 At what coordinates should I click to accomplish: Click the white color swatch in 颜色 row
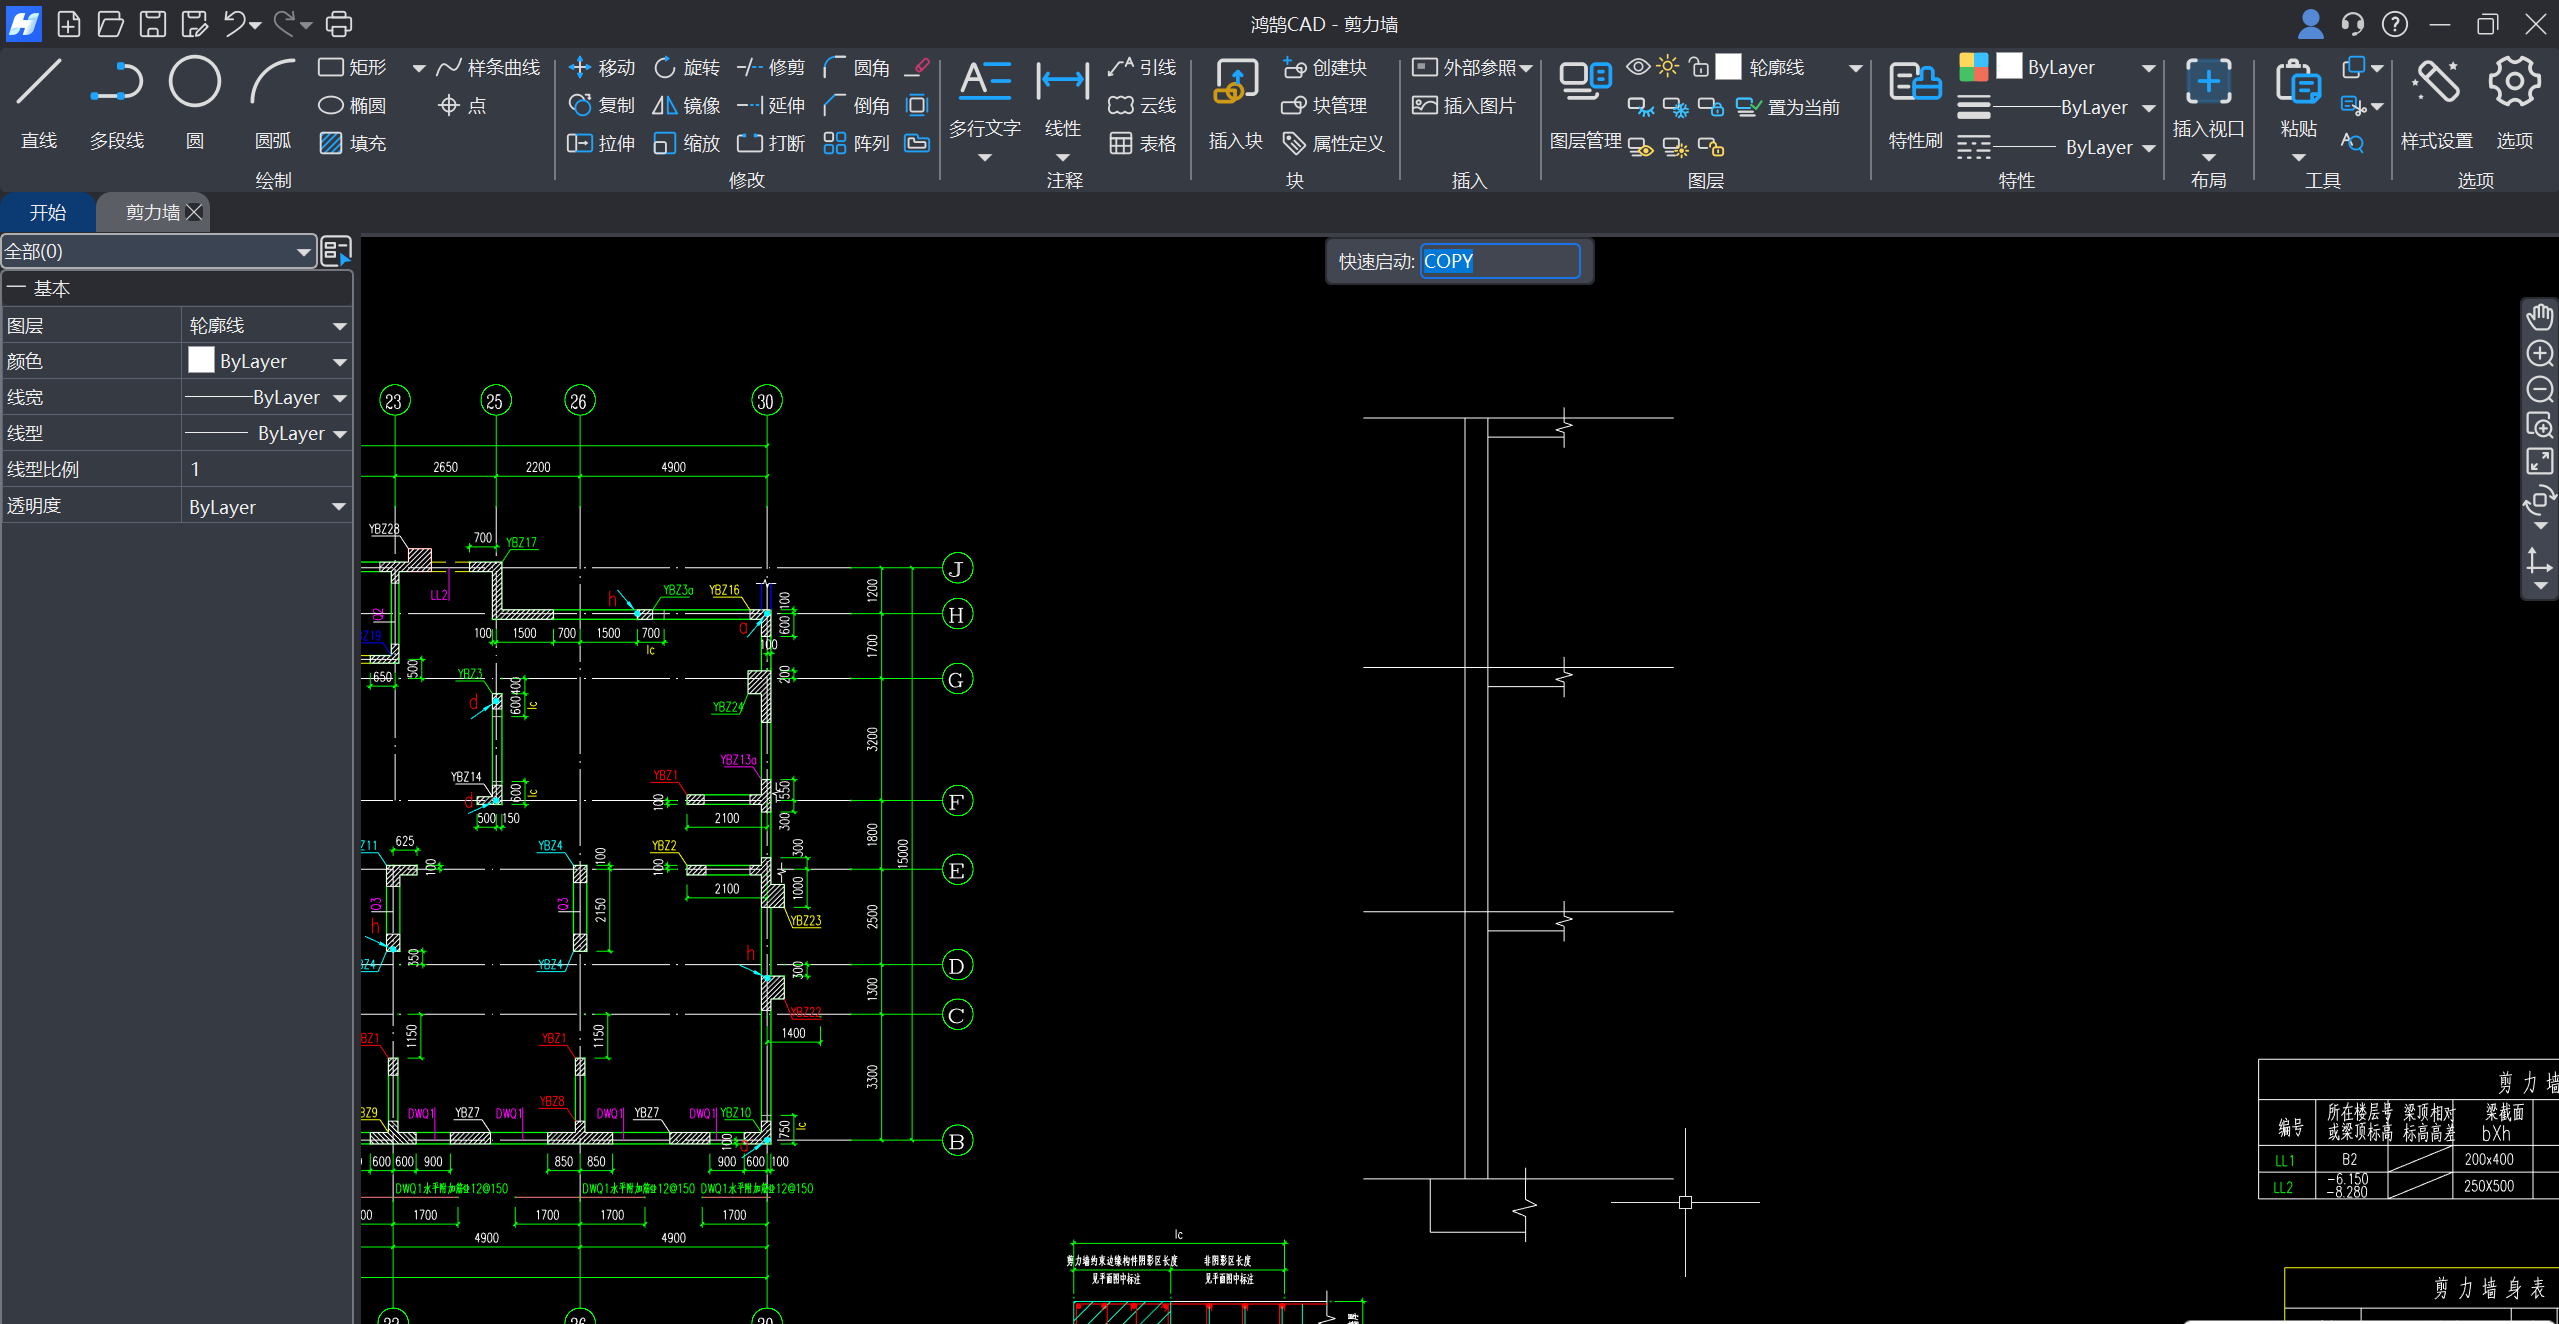click(201, 361)
